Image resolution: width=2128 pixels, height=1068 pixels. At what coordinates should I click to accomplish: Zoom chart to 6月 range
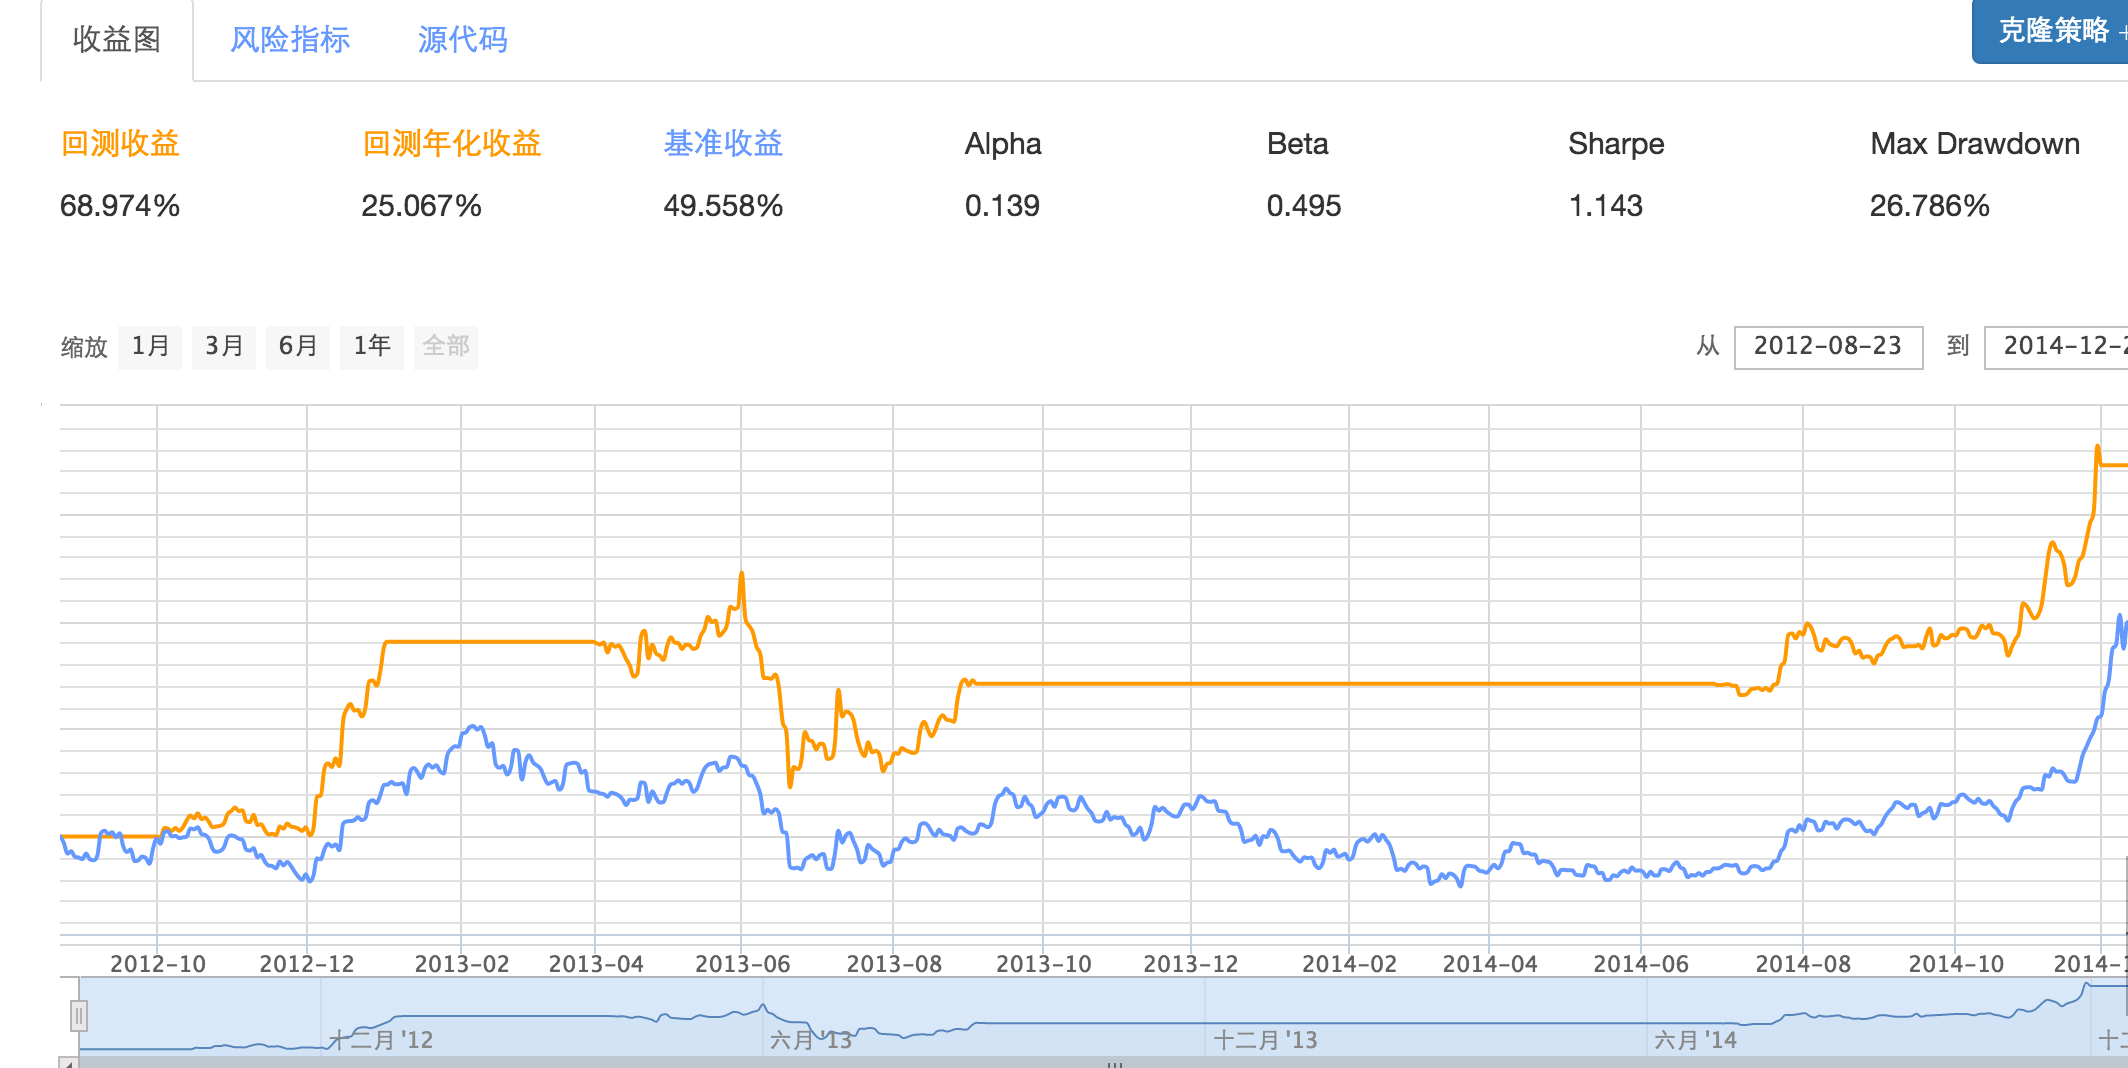pos(298,347)
